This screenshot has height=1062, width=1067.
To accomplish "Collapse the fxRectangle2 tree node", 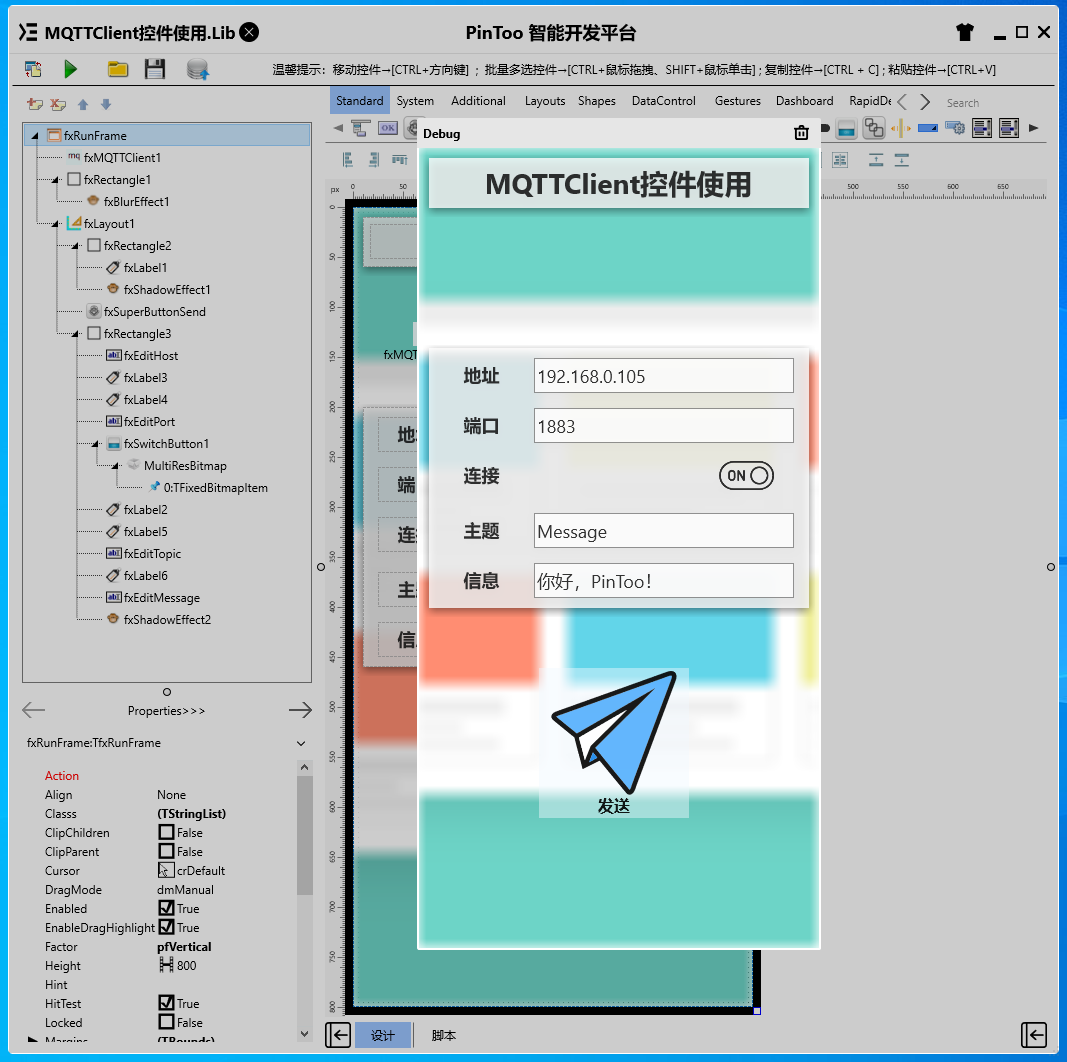I will tap(76, 246).
